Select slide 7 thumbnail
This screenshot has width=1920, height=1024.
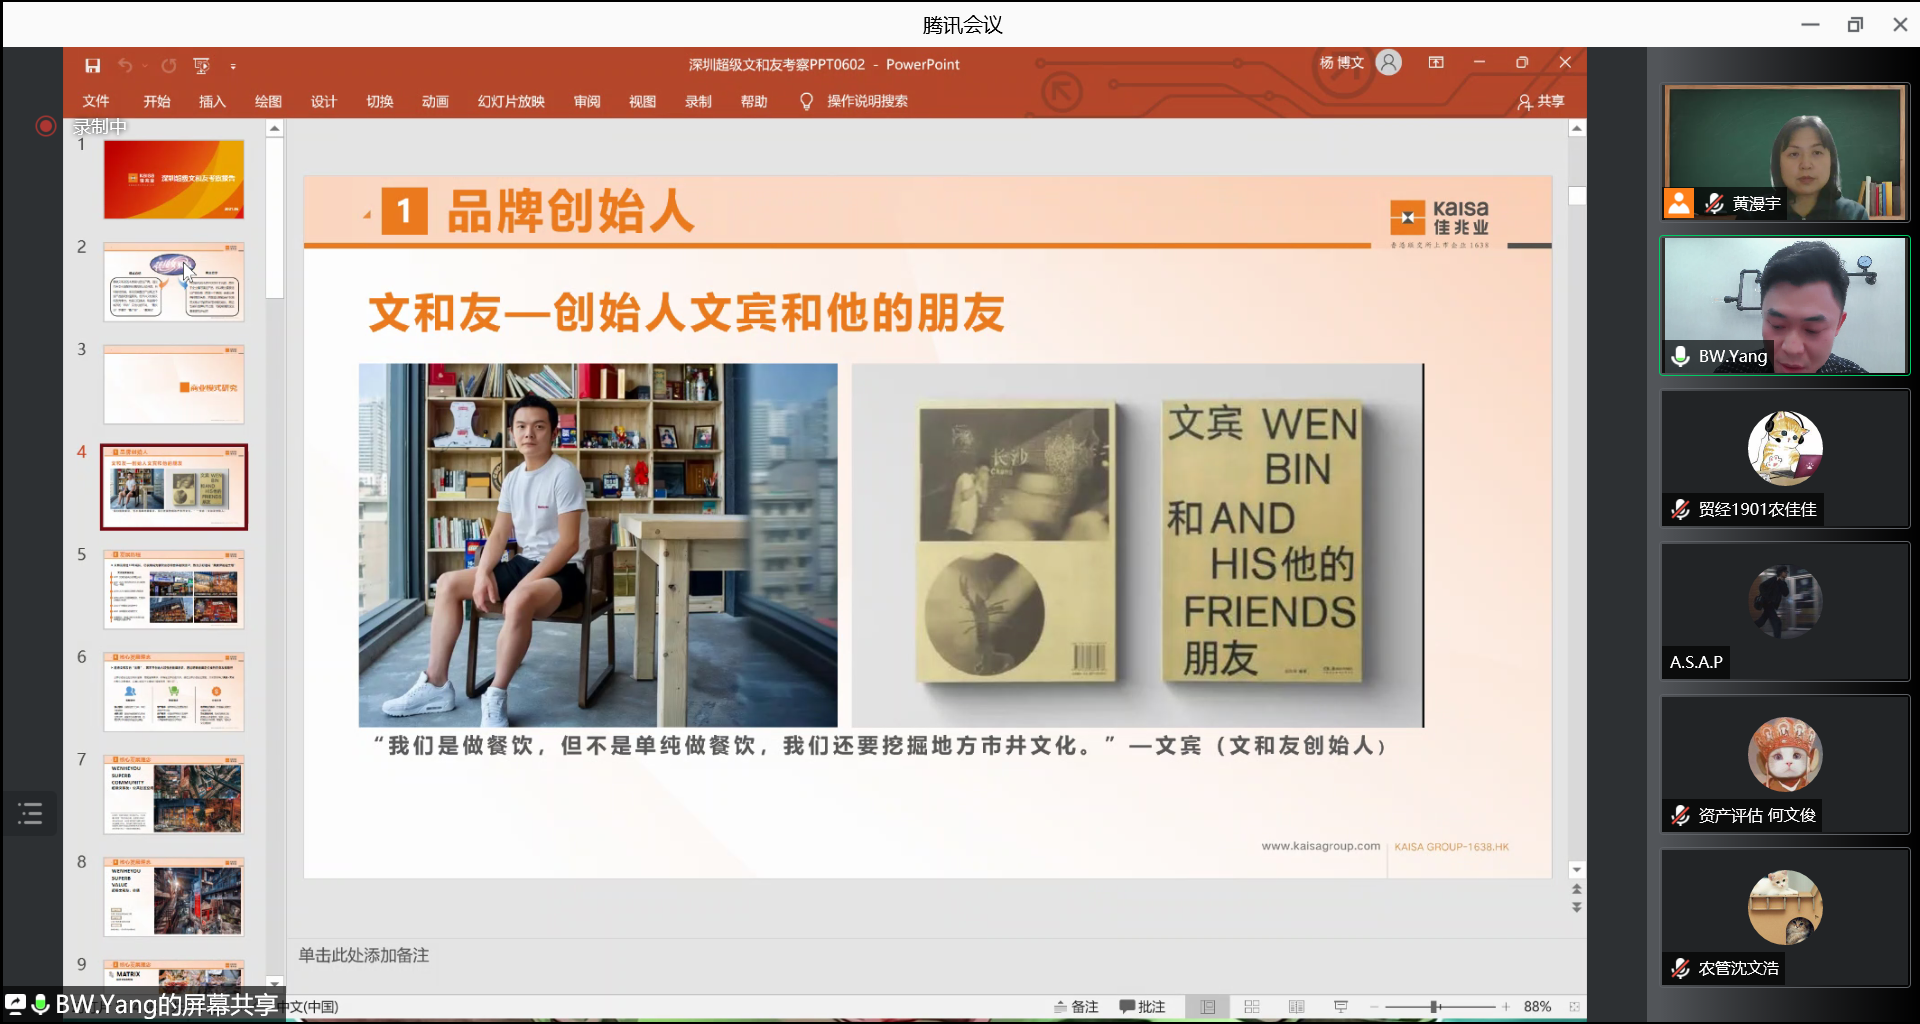pos(174,795)
